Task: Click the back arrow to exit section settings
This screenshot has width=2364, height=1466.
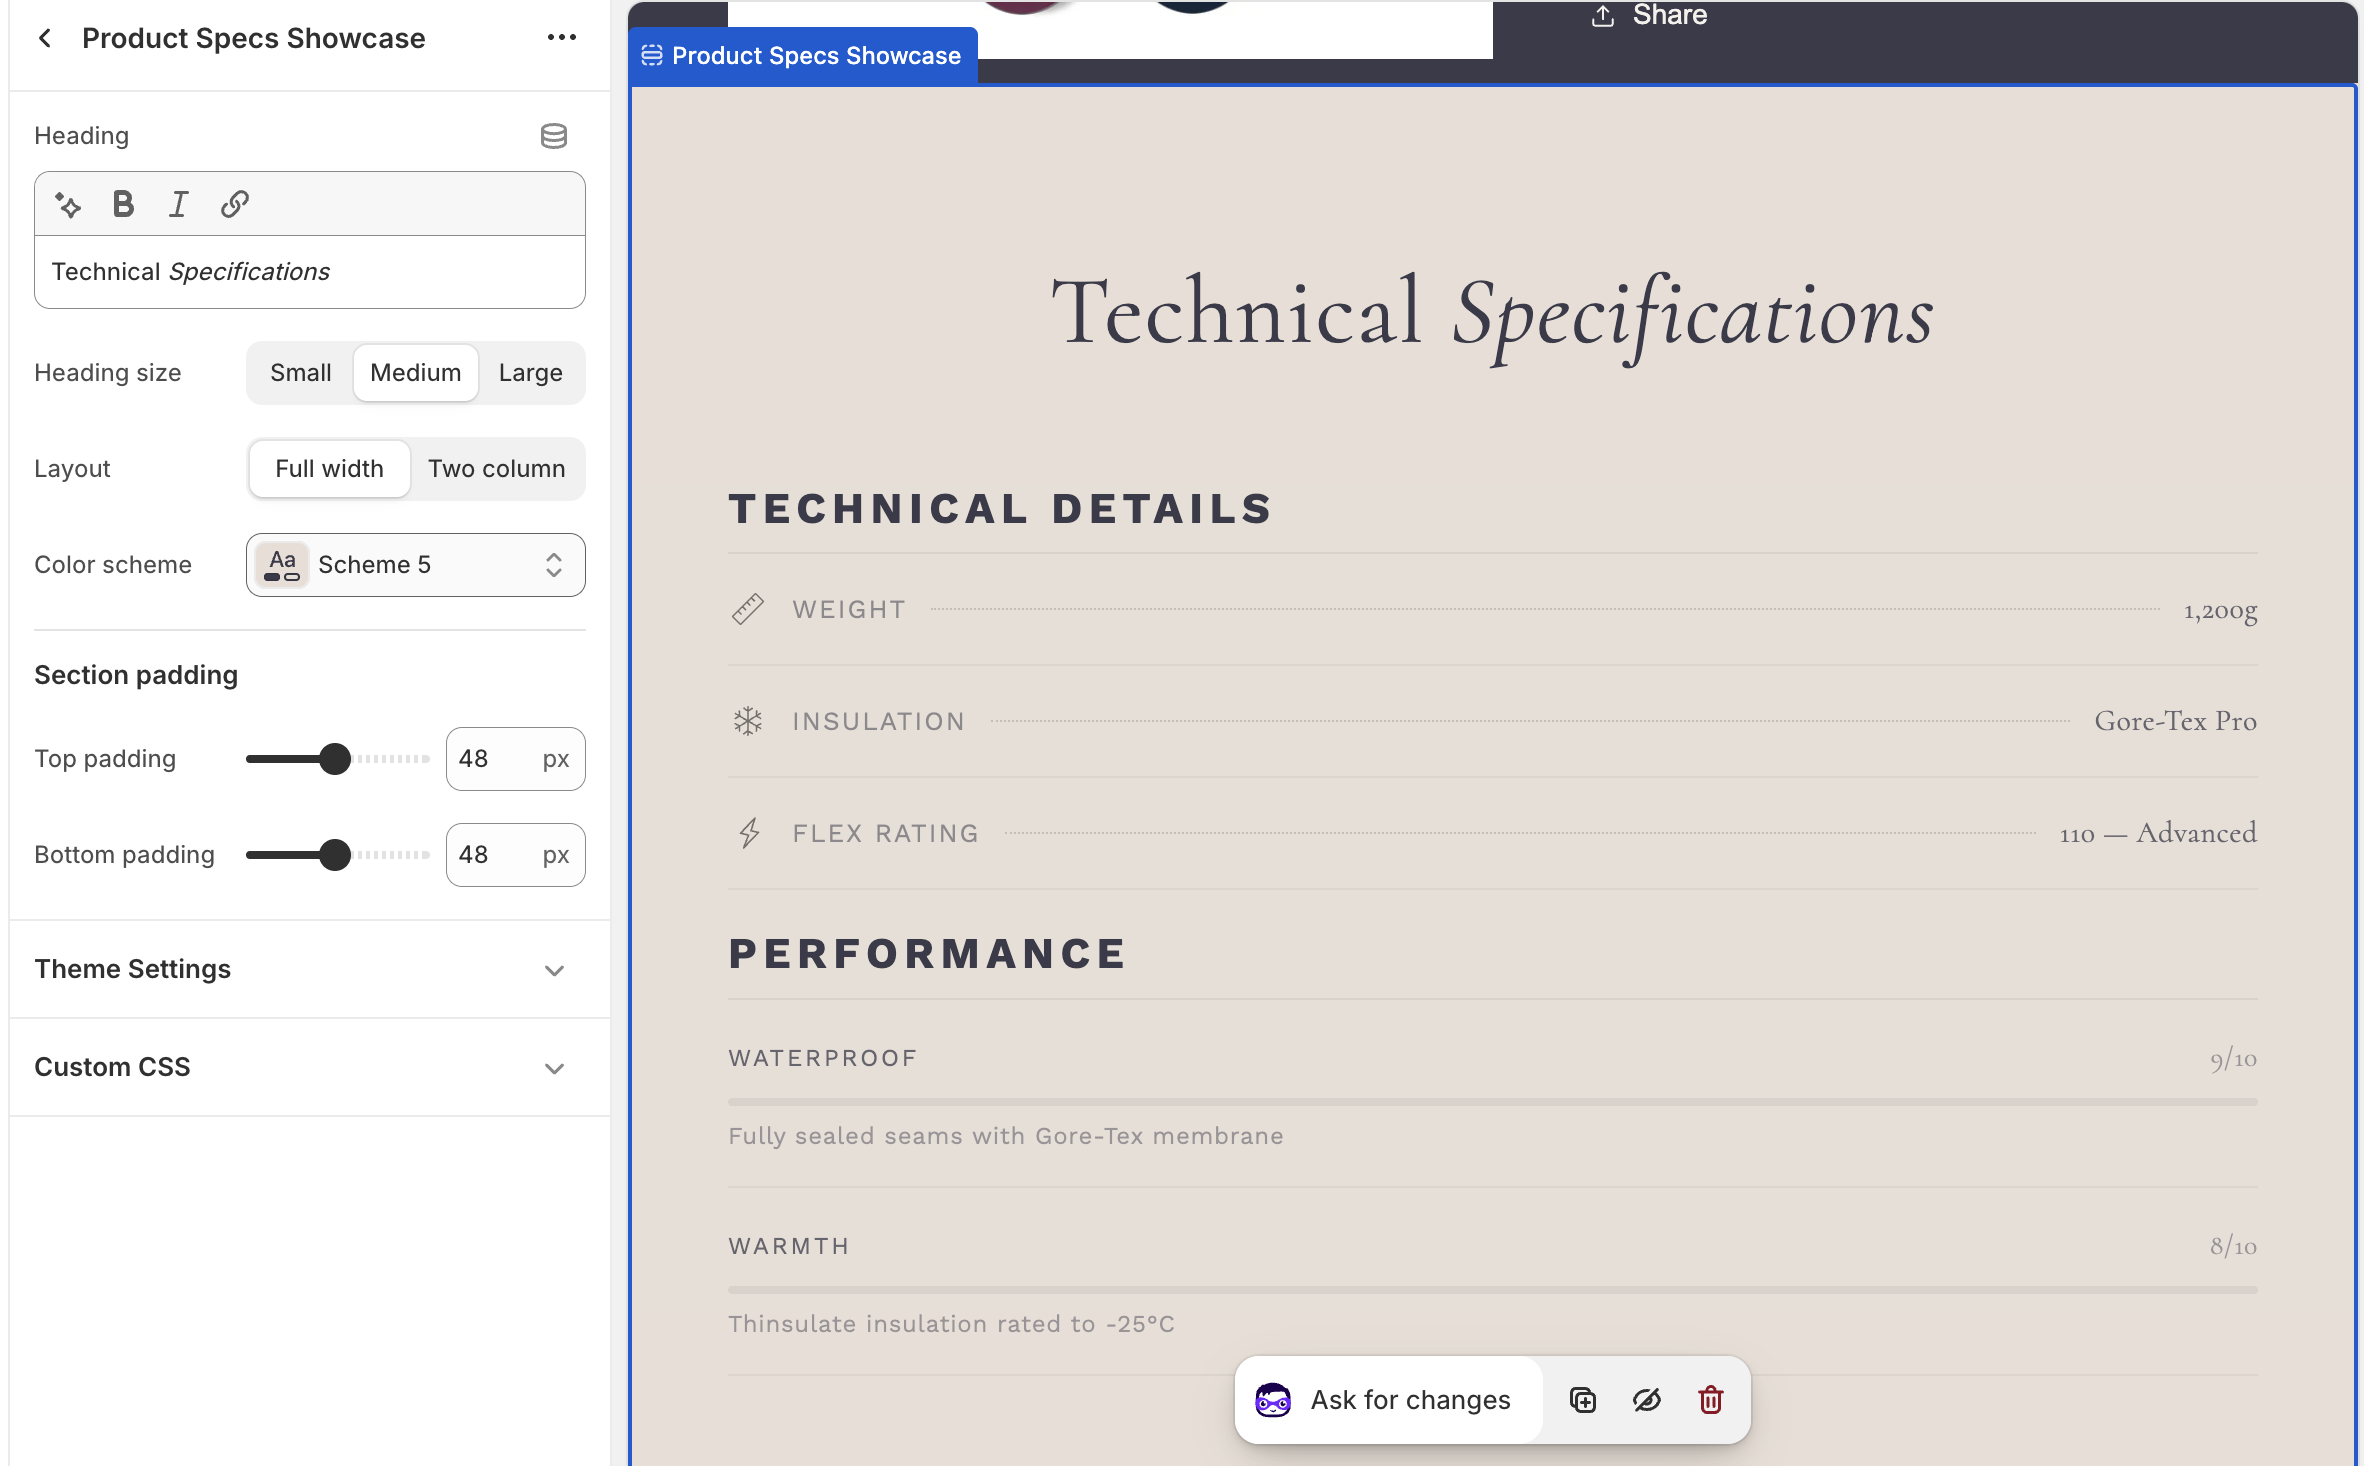Action: (46, 37)
